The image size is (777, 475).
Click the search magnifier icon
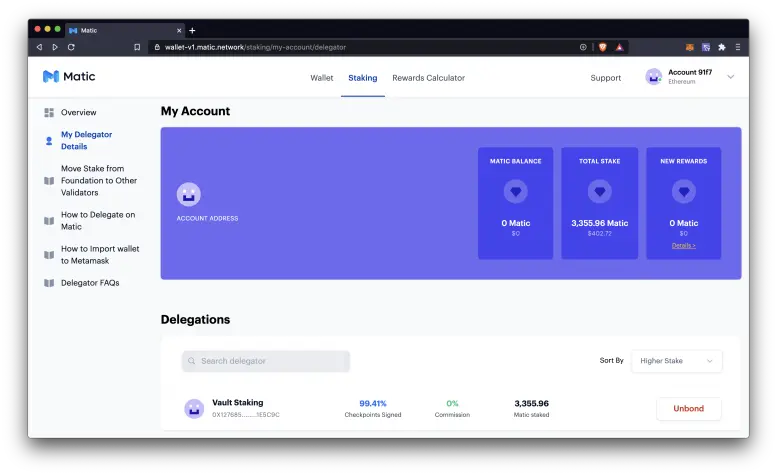point(192,361)
